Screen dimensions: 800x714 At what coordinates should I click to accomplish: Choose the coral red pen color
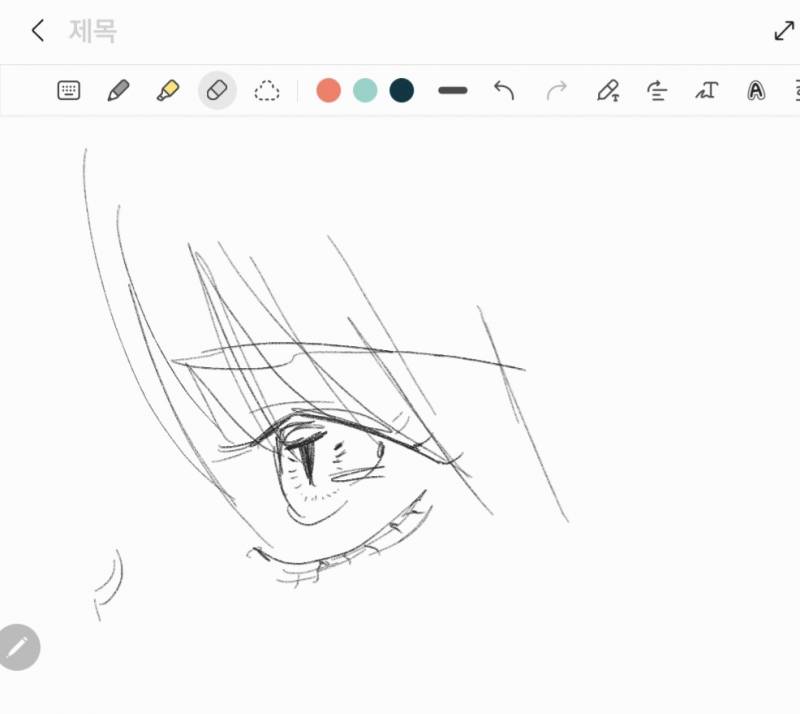pyautogui.click(x=329, y=90)
